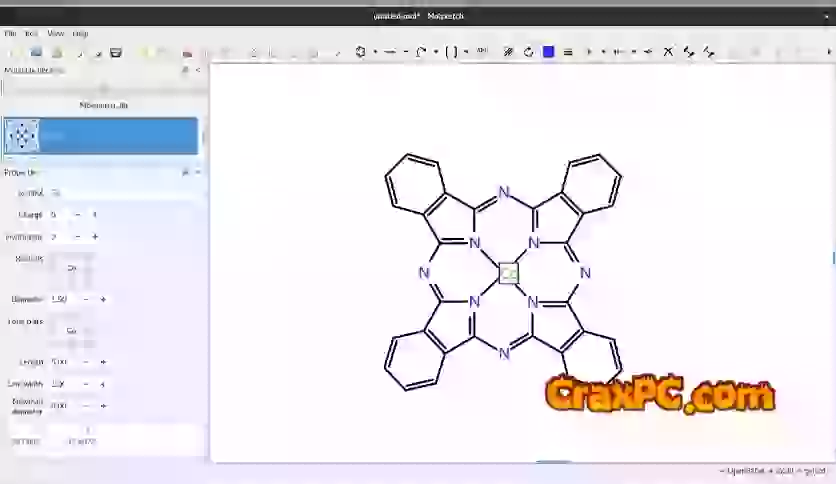Screen dimensions: 836x484
Task: Select the ring drawing tool in toolbar
Action: (x=360, y=52)
